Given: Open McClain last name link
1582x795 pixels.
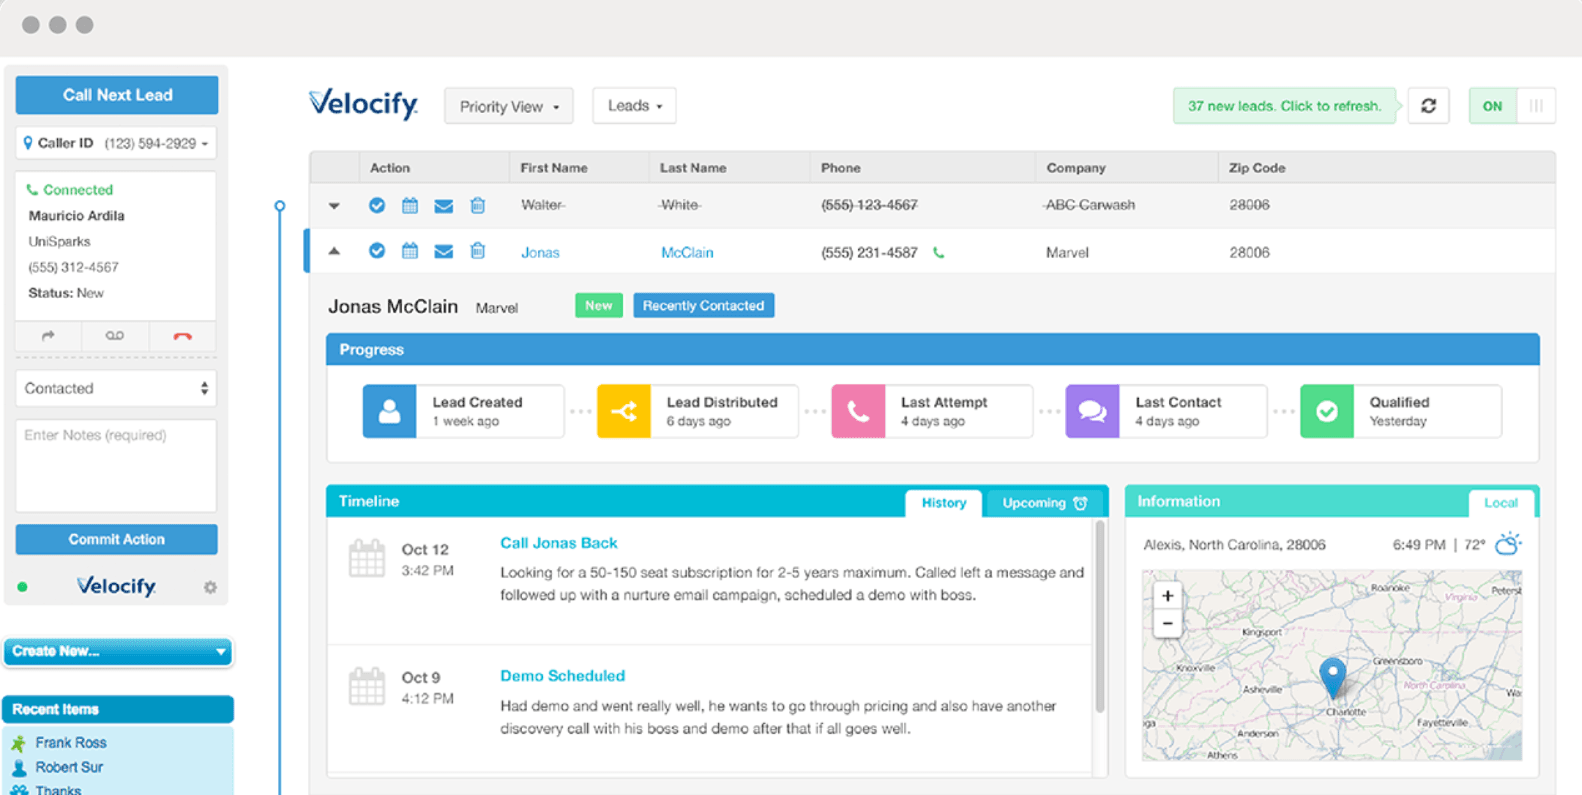Looking at the screenshot, I should [687, 253].
